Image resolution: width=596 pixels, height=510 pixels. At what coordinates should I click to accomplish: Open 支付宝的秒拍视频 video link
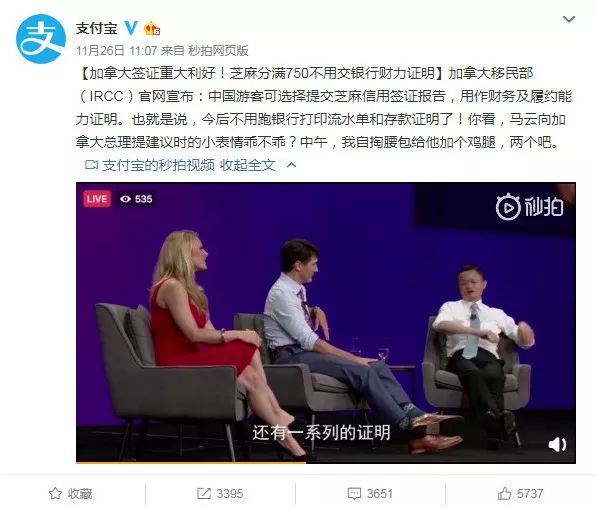click(x=159, y=165)
